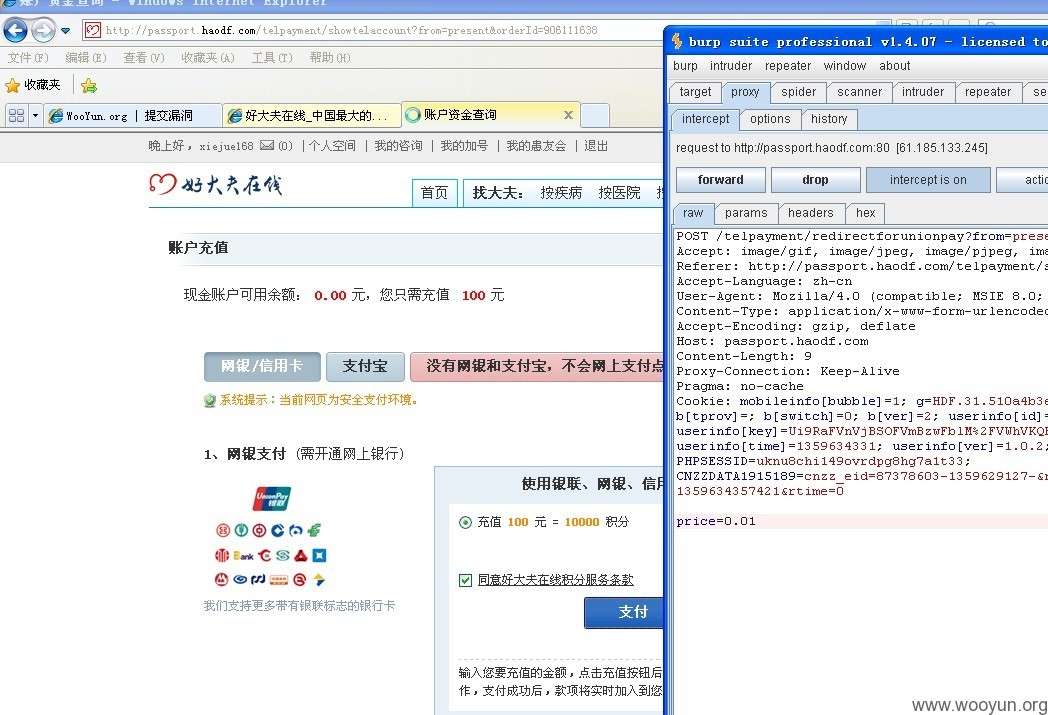Open the 收藏夹(A) menu

(208, 58)
